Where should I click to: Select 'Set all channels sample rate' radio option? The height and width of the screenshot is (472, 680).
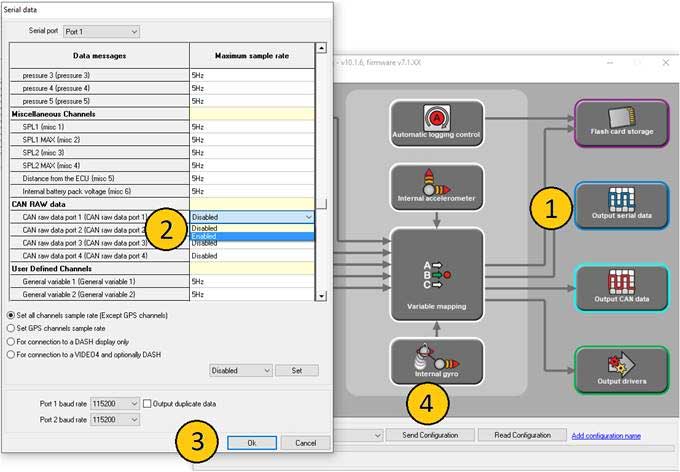(x=11, y=315)
